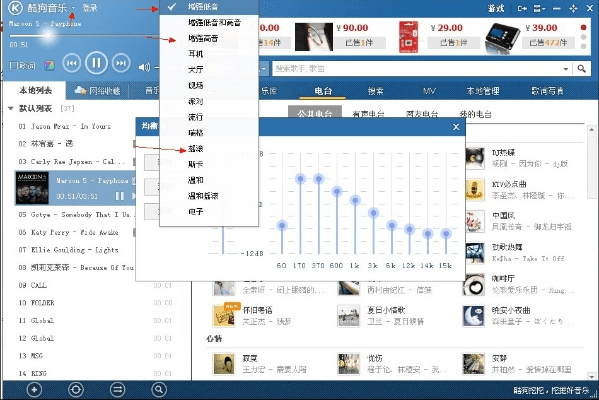Open the 安静 mood station thumbnail
The width and height of the screenshot is (599, 400).
tap(474, 364)
